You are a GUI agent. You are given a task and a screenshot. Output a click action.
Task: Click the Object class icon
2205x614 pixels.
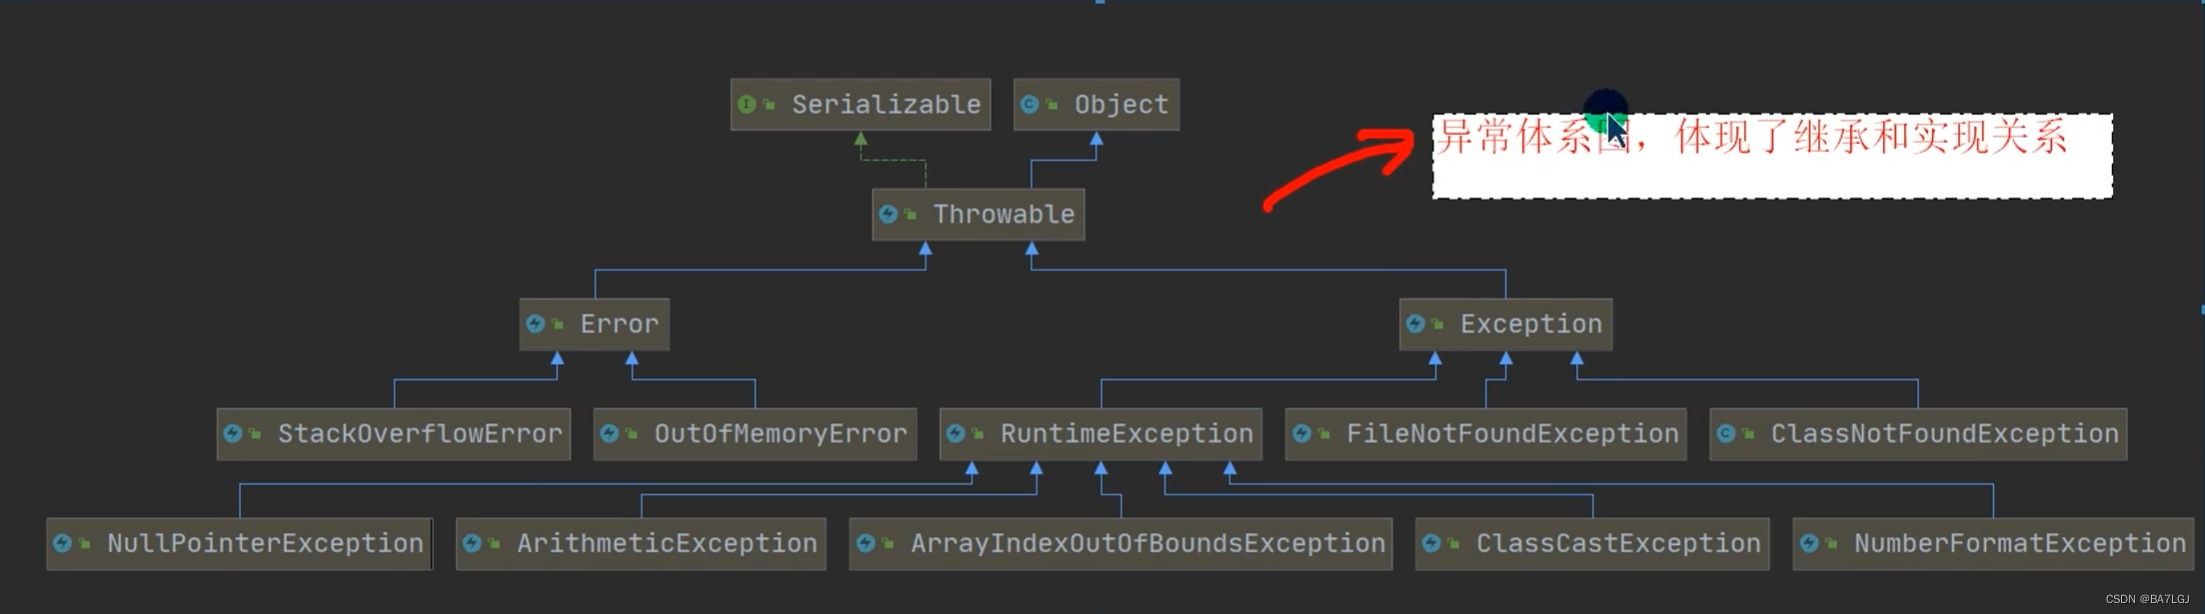[x=1029, y=104]
